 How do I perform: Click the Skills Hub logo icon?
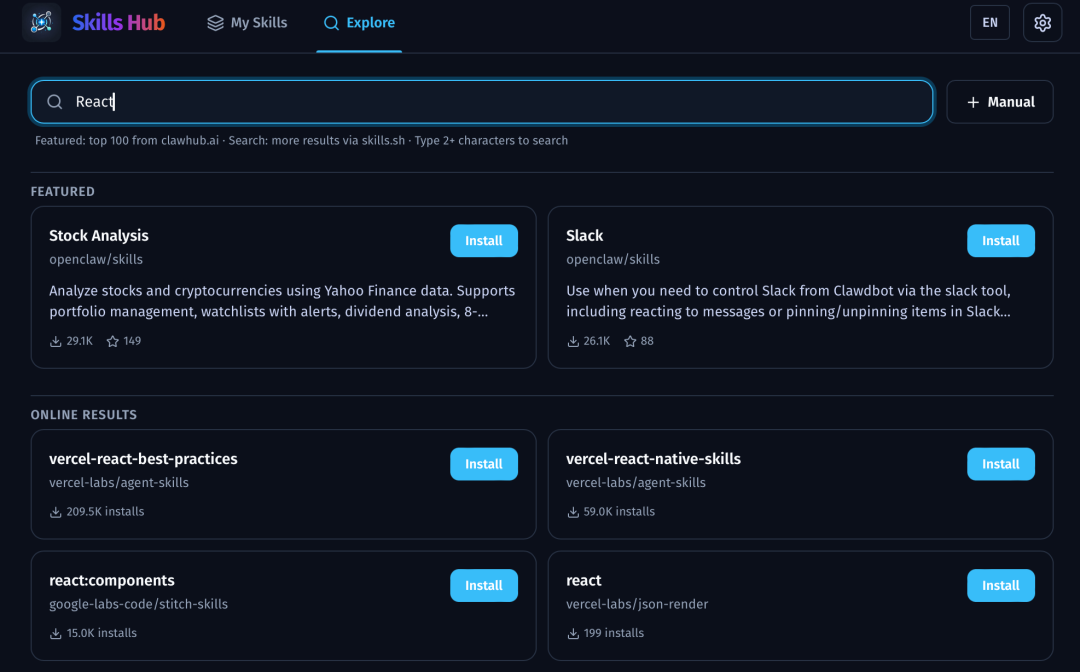41,22
